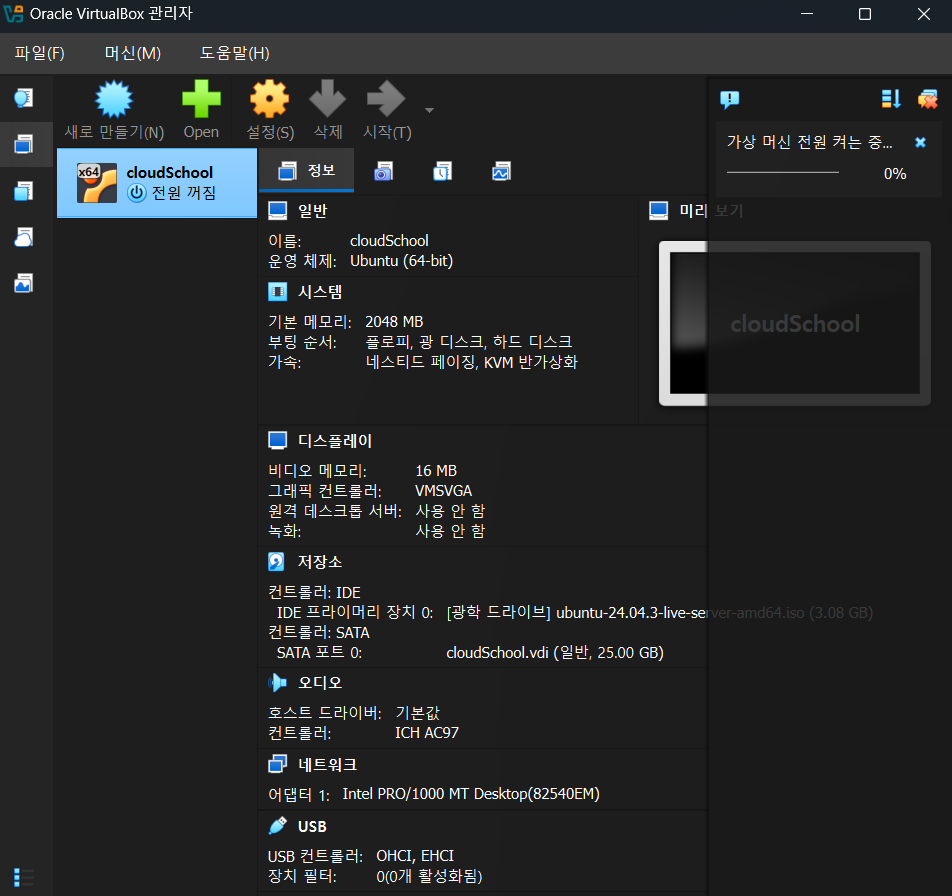The image size is (952, 896).
Task: Click the Intel PRO/1000 MT adapter value
Action: (471, 794)
